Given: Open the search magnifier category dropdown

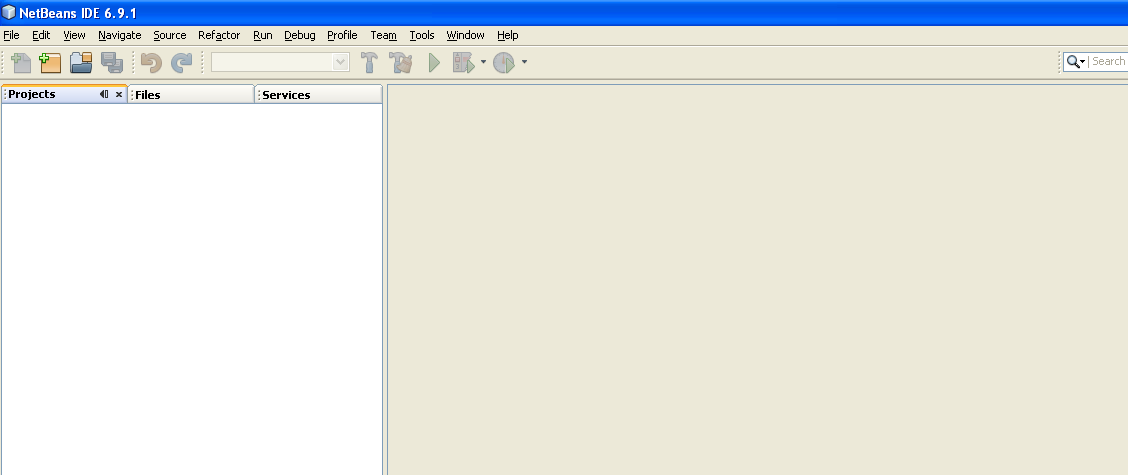Looking at the screenshot, I should (1076, 62).
